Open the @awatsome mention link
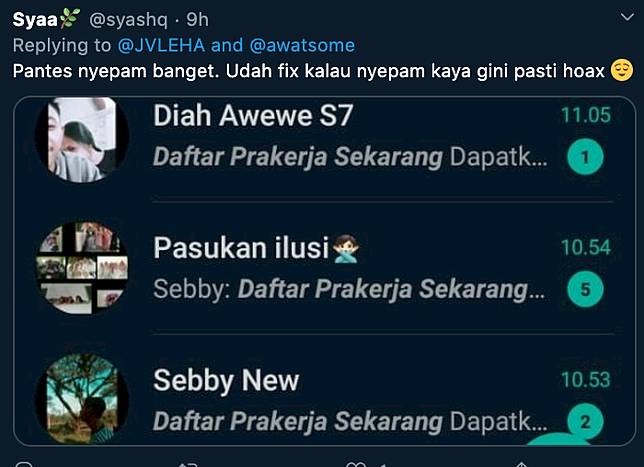Viewport: 644px width, 467px height. [x=302, y=45]
